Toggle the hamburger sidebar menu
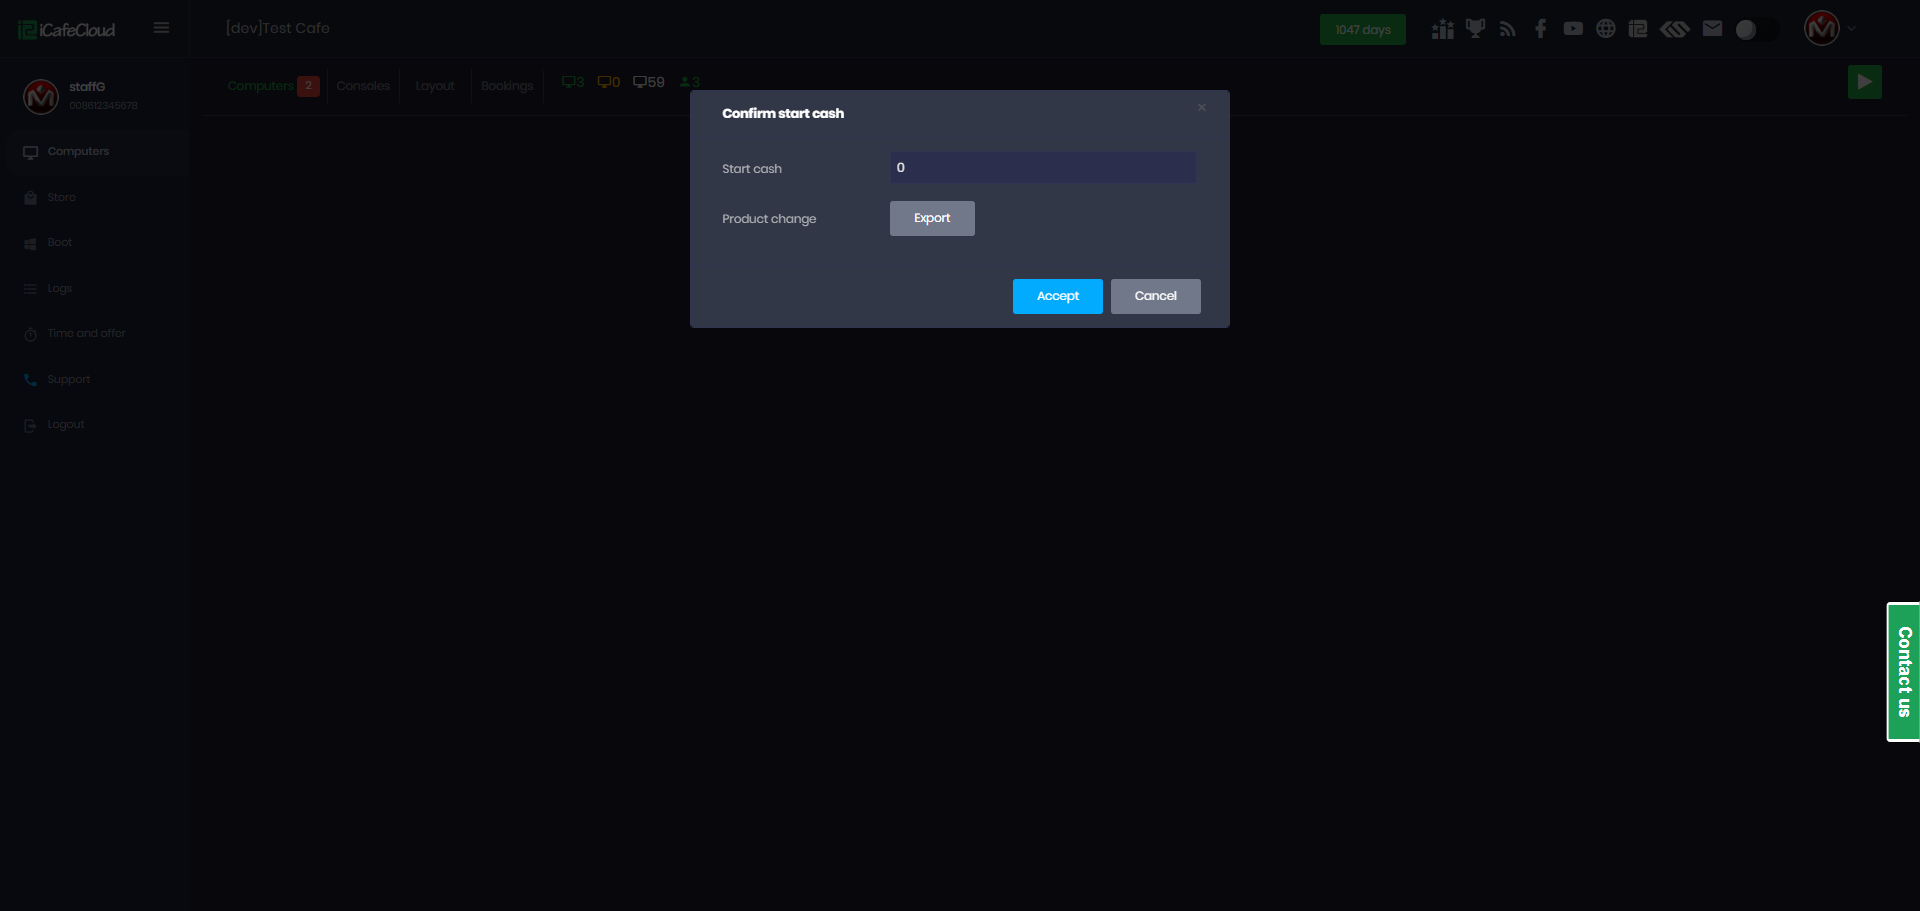1920x911 pixels. click(161, 28)
